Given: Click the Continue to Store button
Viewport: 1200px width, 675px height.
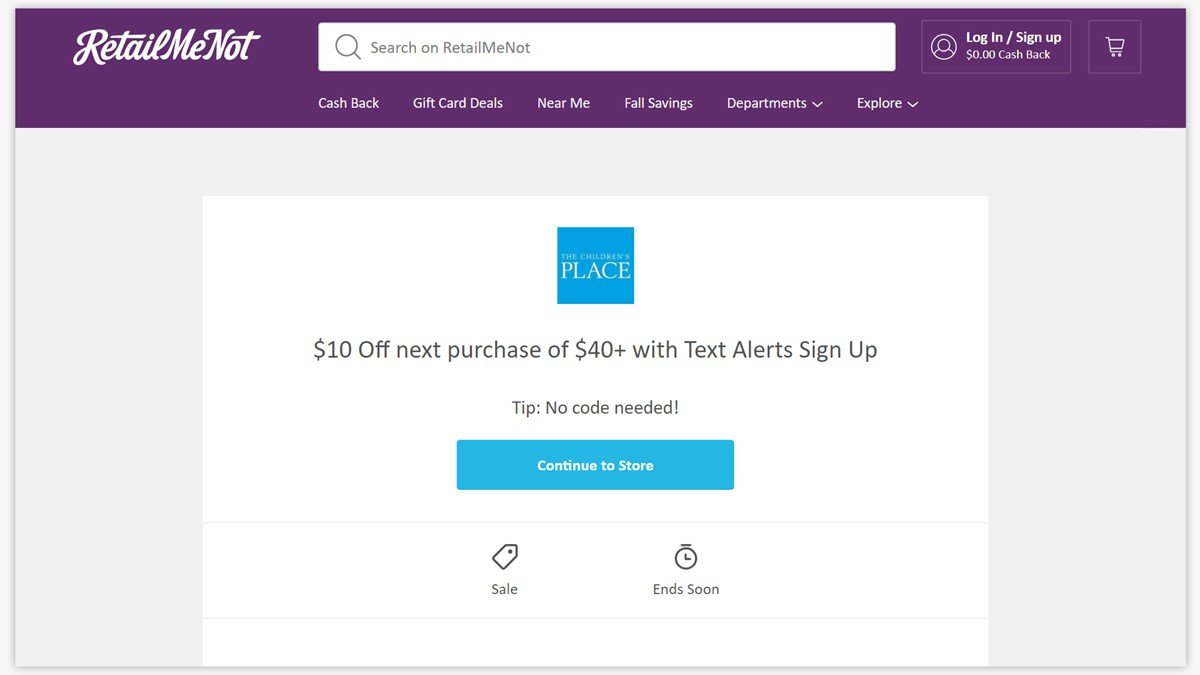Looking at the screenshot, I should point(595,464).
